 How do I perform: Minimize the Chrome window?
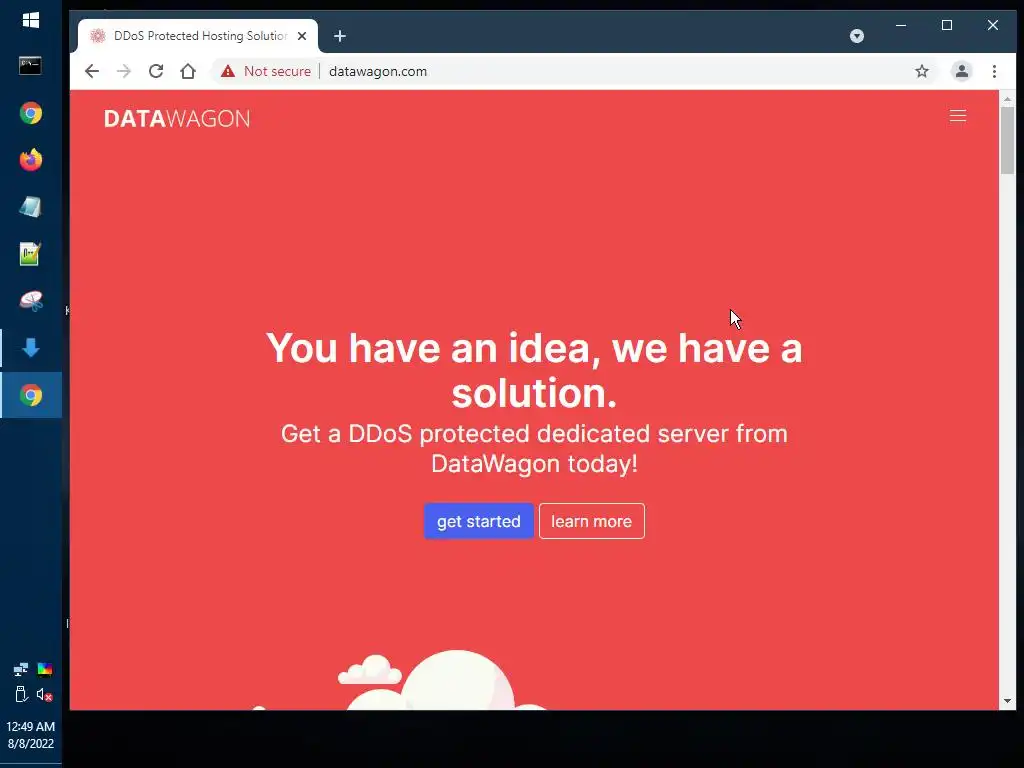901,25
